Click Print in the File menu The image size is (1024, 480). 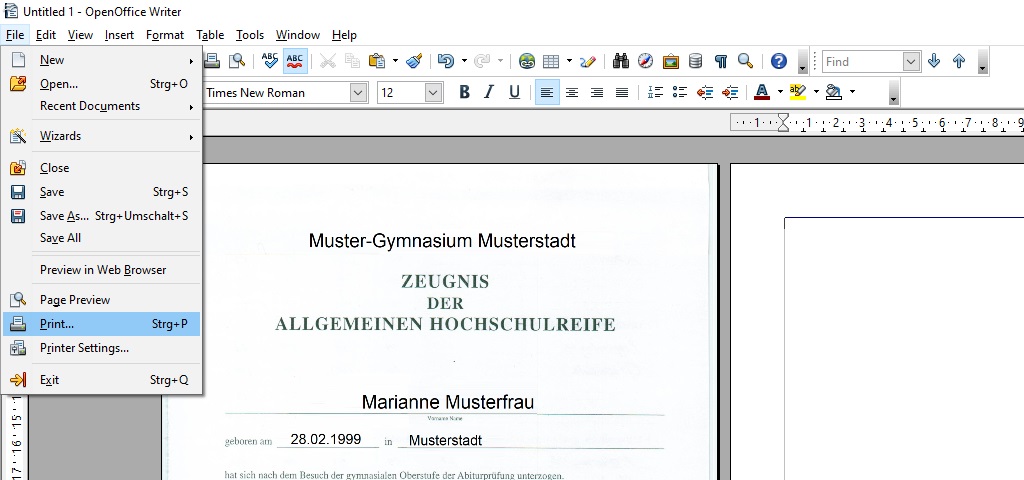(x=57, y=324)
